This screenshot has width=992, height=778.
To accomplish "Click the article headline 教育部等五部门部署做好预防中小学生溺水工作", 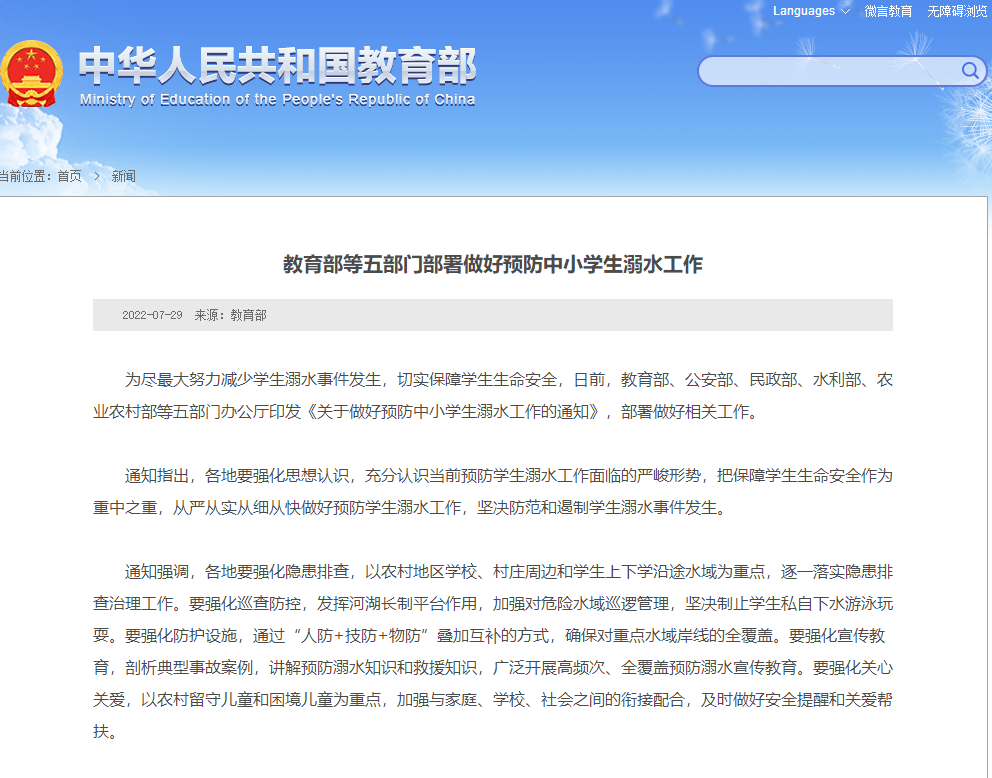I will click(493, 264).
